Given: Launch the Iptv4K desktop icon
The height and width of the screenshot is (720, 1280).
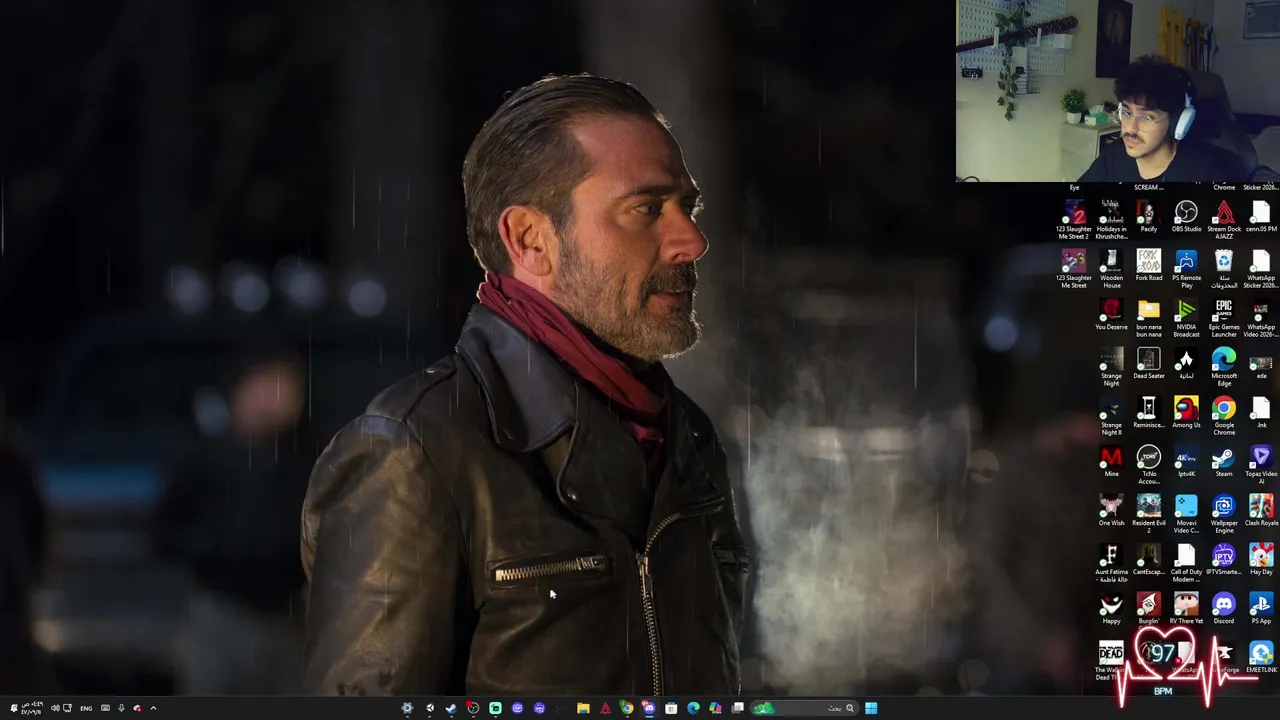Looking at the screenshot, I should pos(1186,461).
